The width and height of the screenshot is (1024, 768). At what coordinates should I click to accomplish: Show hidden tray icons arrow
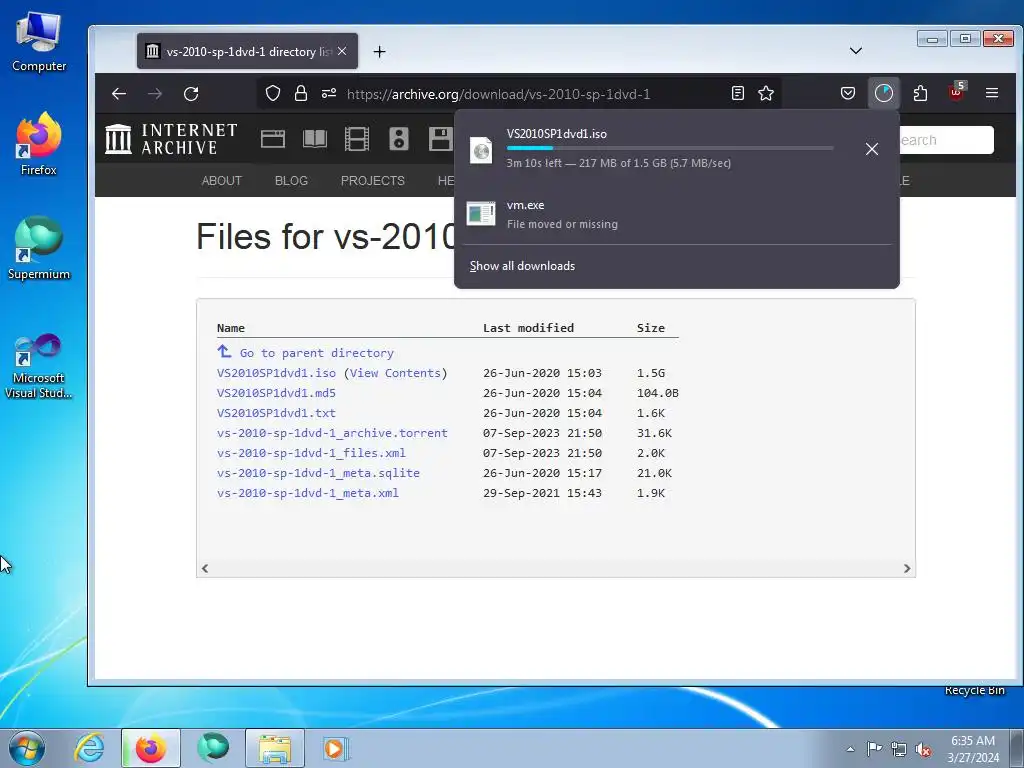point(850,749)
